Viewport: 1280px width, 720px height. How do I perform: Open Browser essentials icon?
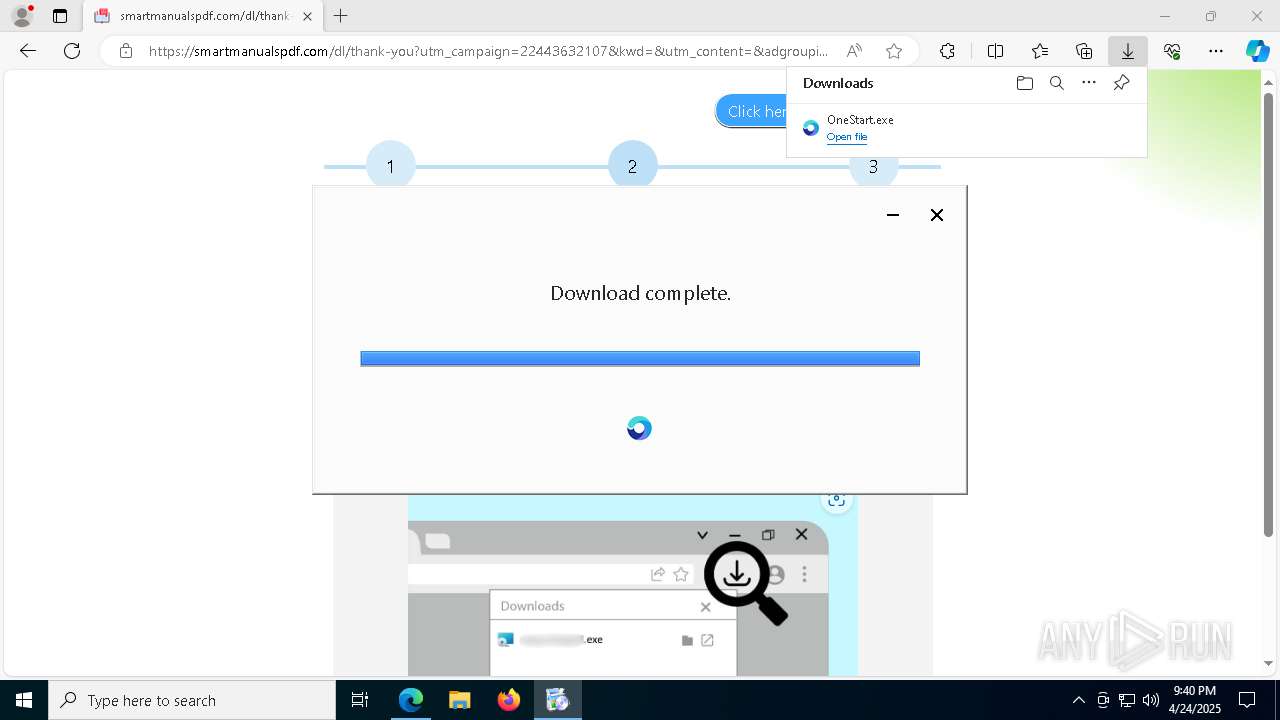(x=1172, y=51)
